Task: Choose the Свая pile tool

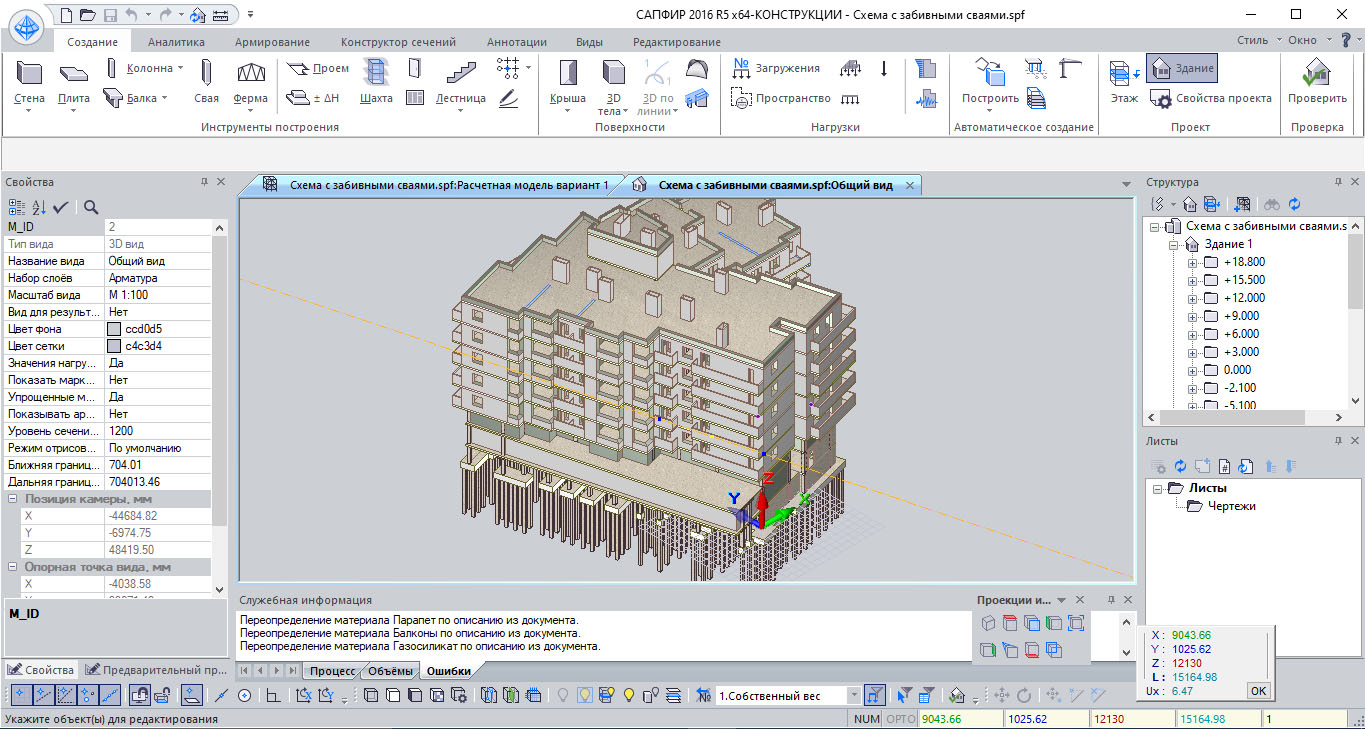Action: pyautogui.click(x=206, y=82)
